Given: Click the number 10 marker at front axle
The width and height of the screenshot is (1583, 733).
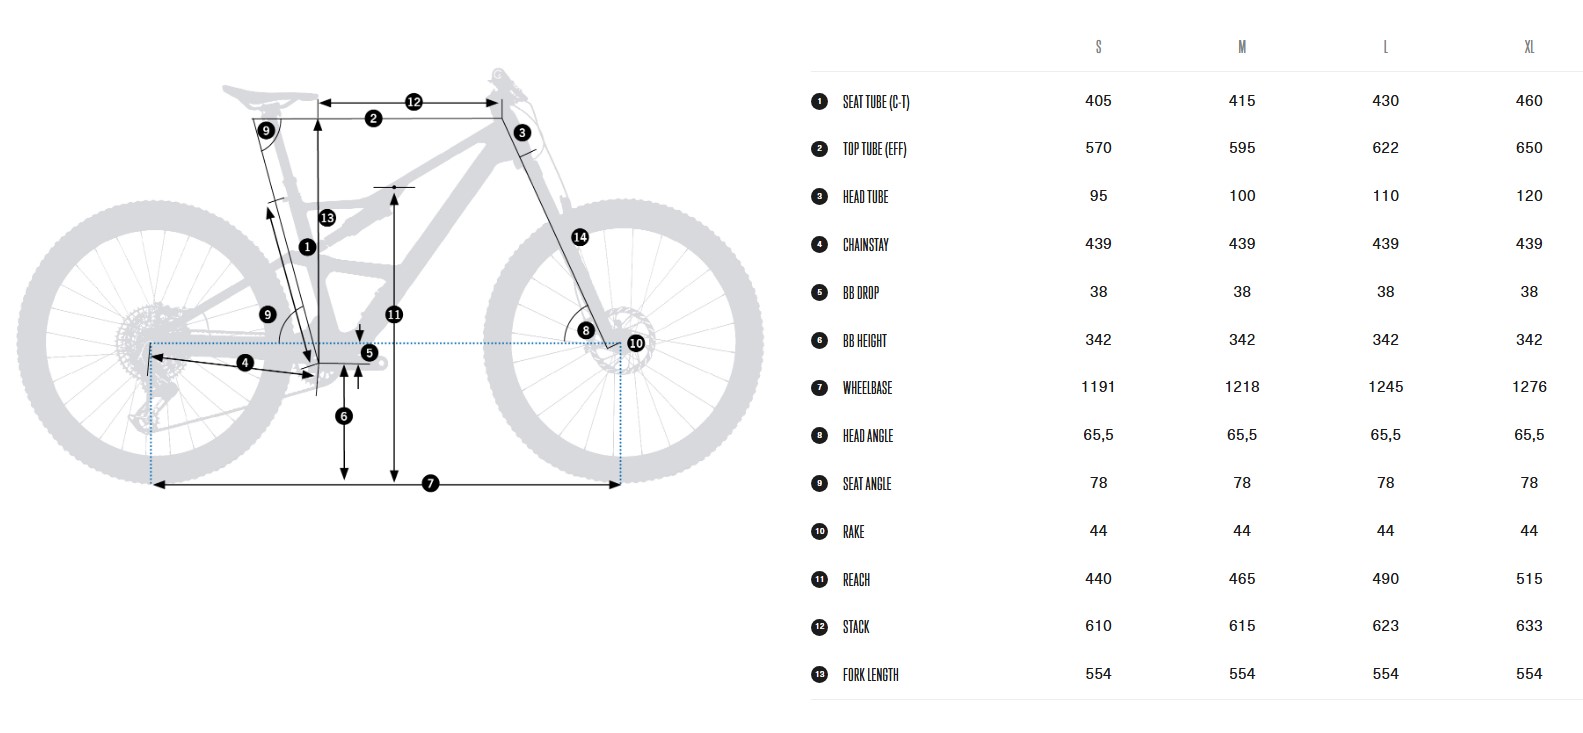Looking at the screenshot, I should click(636, 344).
